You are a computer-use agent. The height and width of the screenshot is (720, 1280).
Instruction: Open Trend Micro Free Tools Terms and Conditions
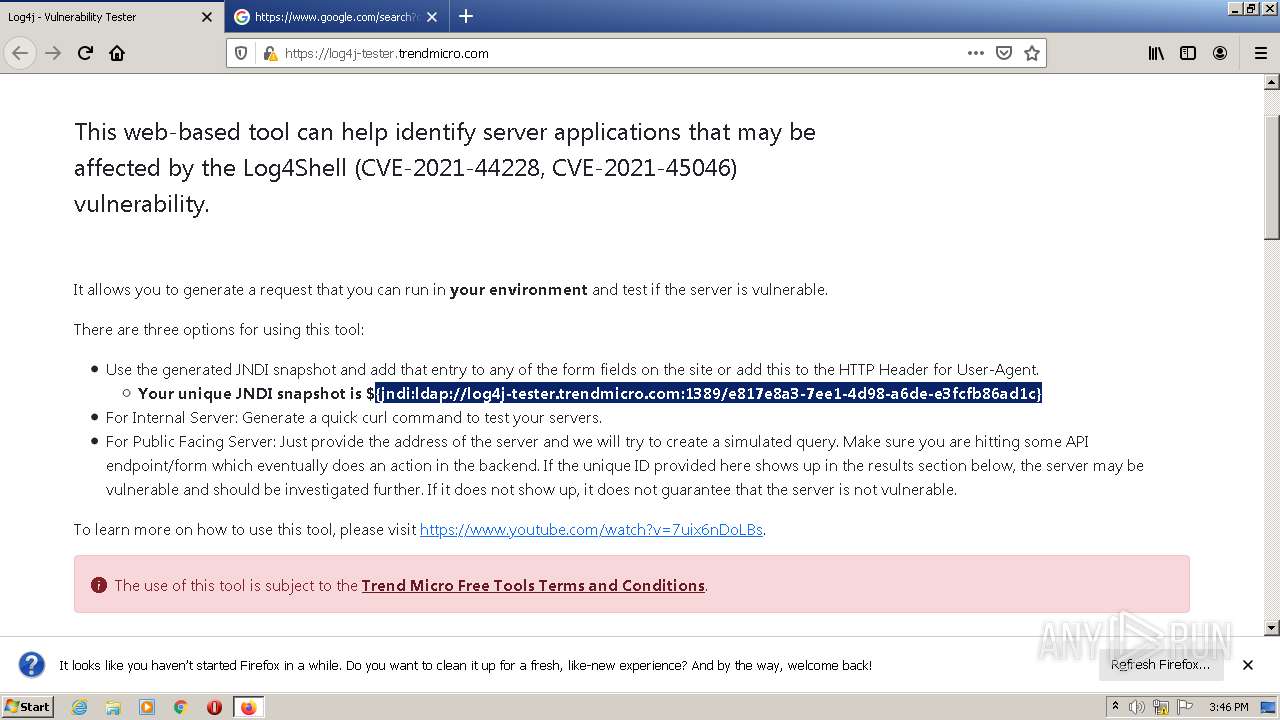point(533,586)
